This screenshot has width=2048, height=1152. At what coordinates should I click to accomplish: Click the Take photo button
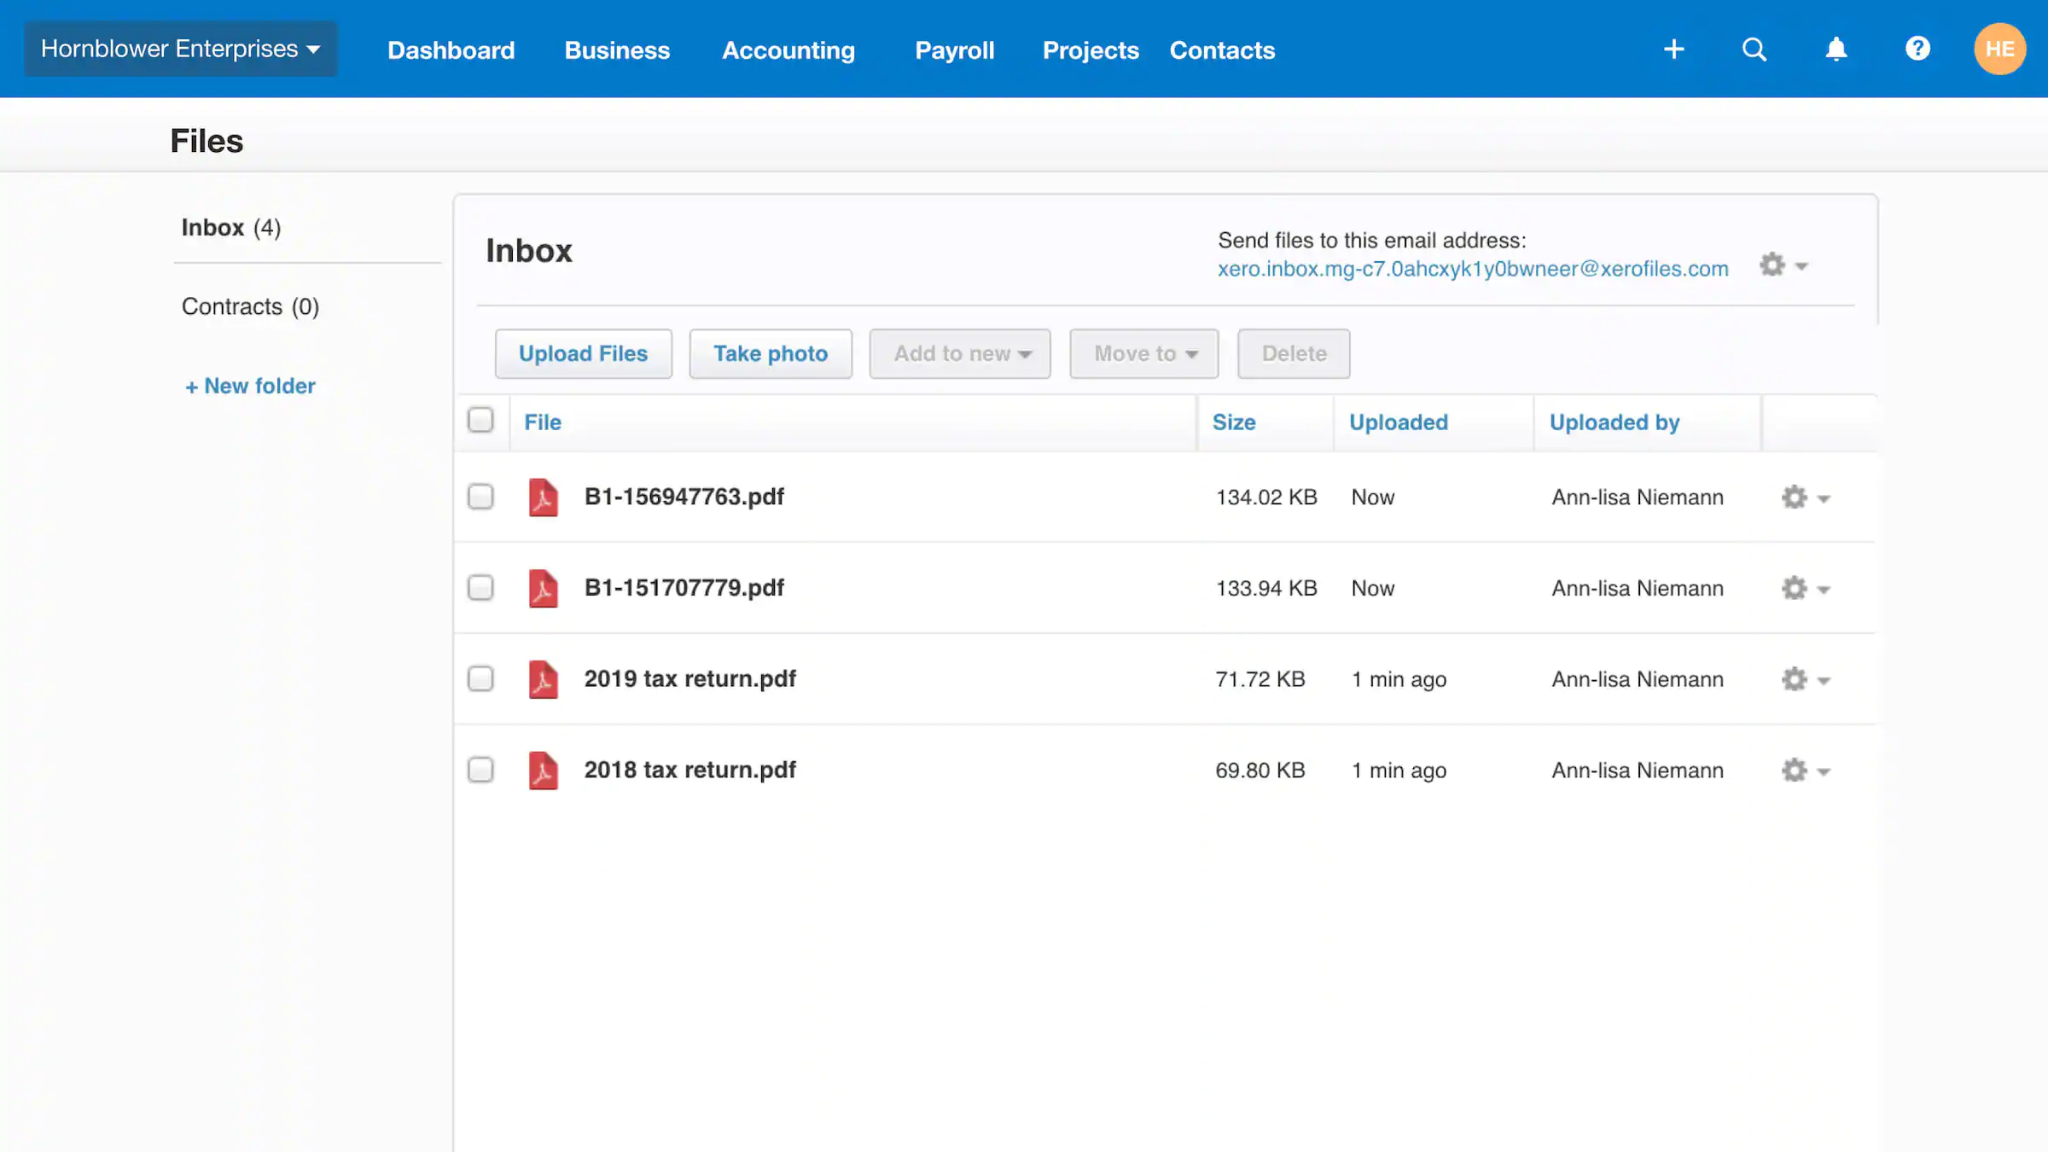[771, 354]
